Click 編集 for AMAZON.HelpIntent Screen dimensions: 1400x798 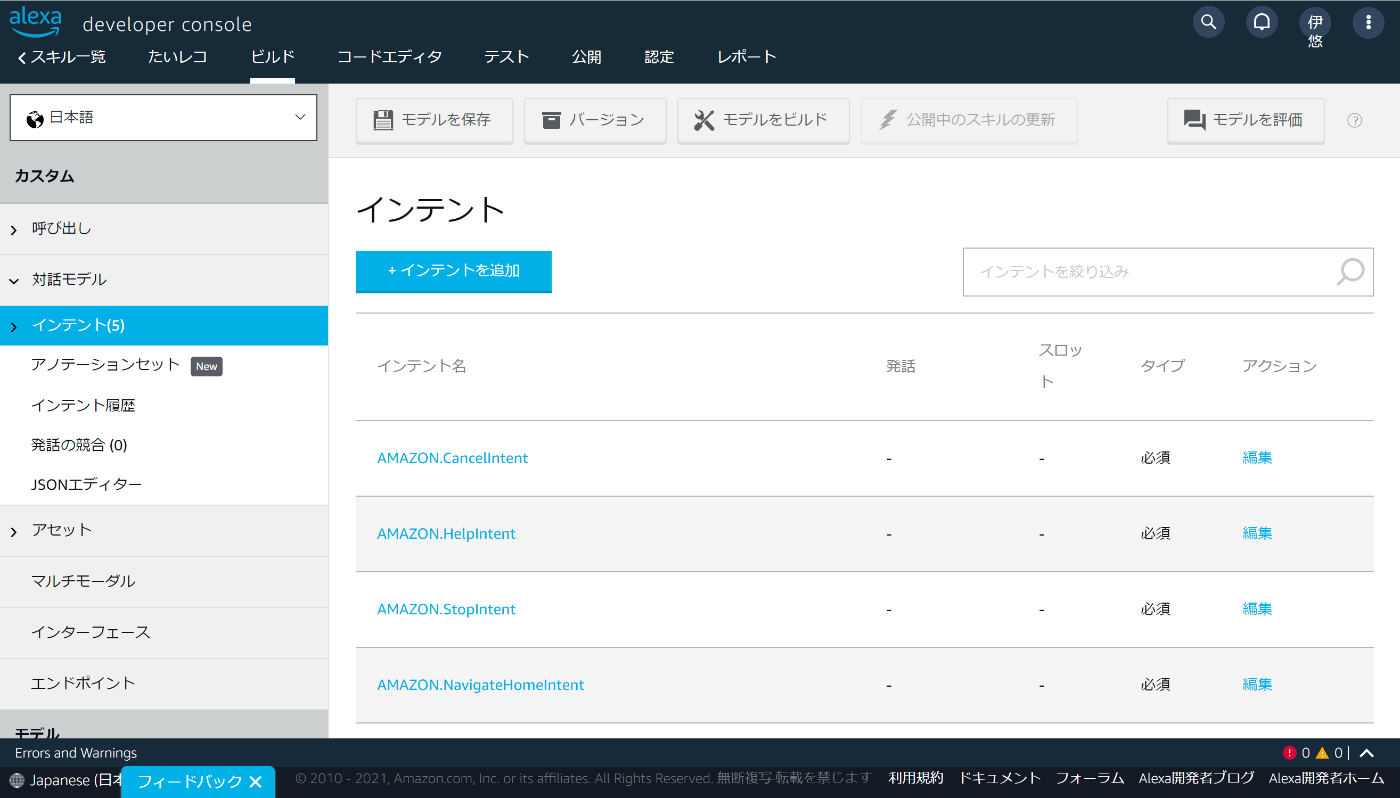click(1257, 534)
